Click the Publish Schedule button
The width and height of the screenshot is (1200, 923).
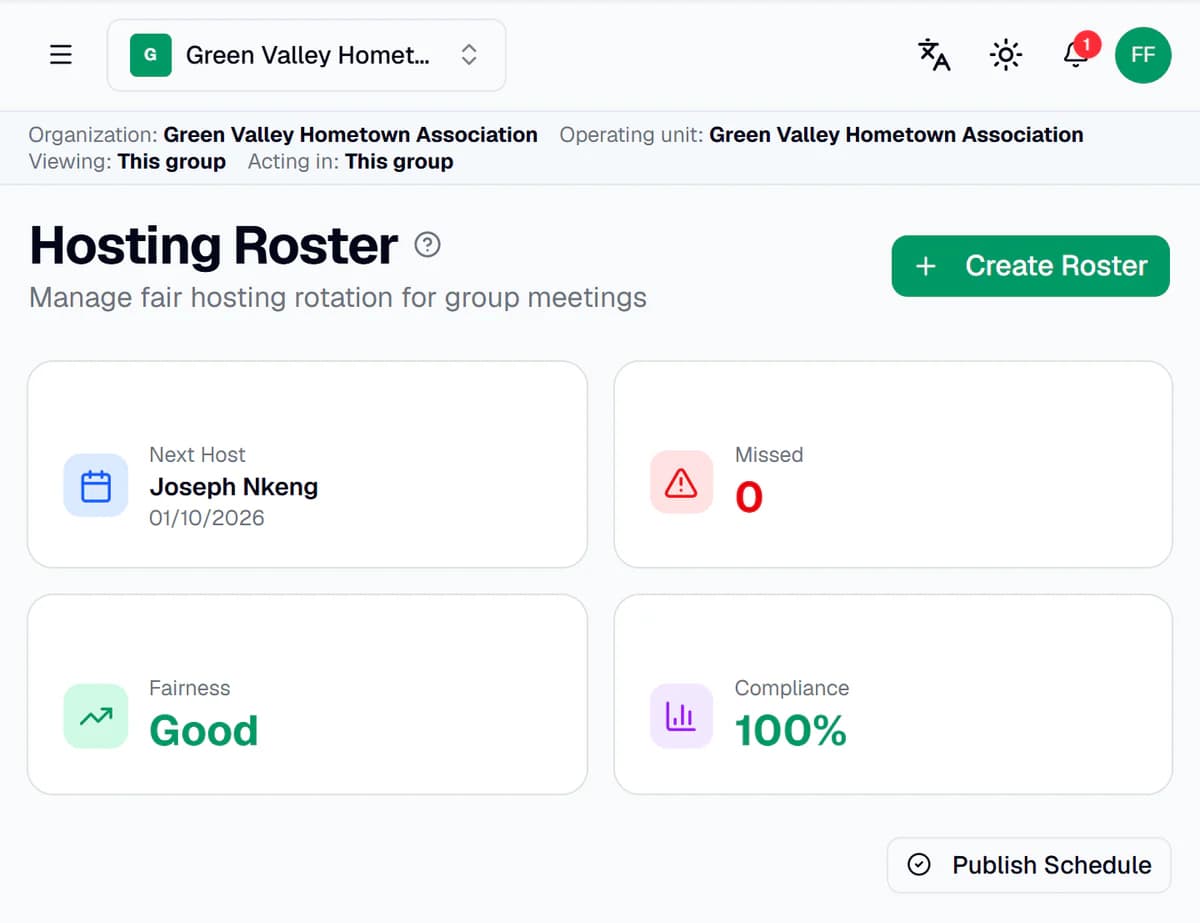point(1029,865)
